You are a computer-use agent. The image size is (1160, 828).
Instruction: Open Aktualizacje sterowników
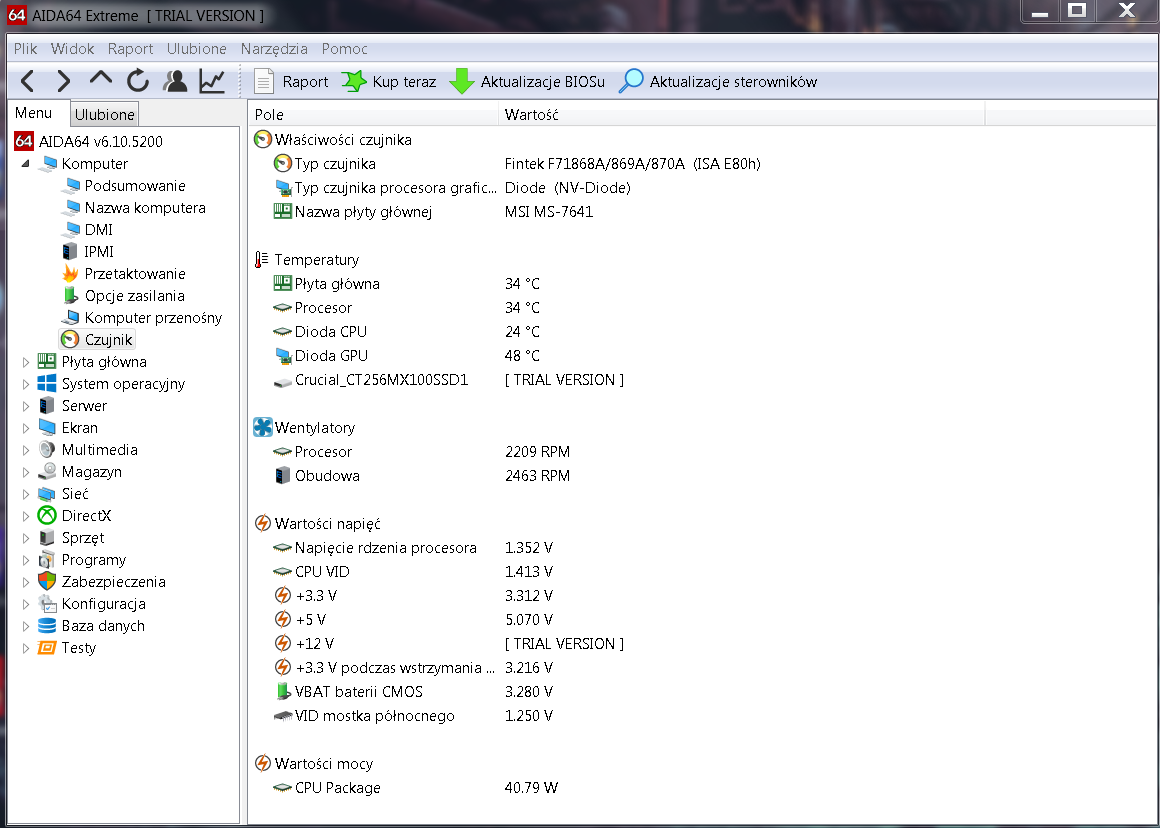[718, 81]
